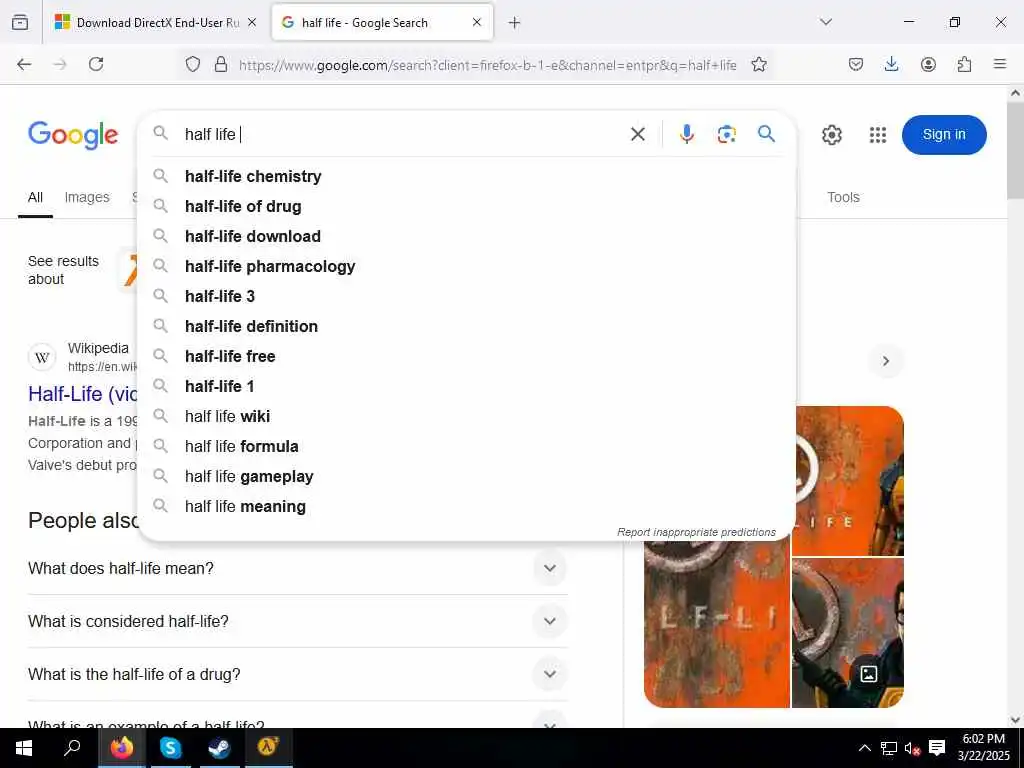1024x768 pixels.
Task: Select the Images search tab
Action: pos(87,197)
